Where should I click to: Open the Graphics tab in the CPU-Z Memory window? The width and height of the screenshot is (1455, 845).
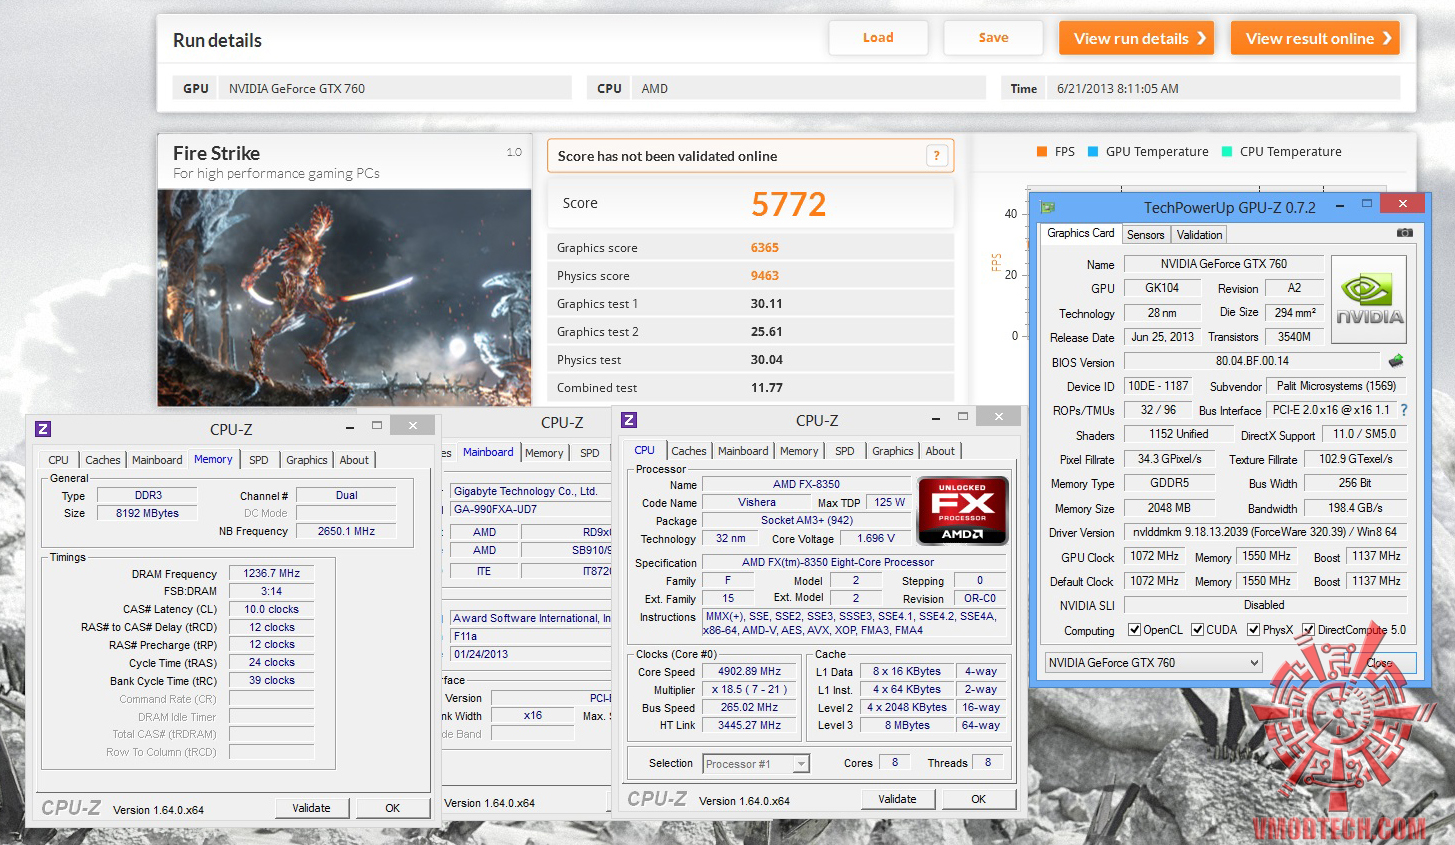[x=307, y=460]
